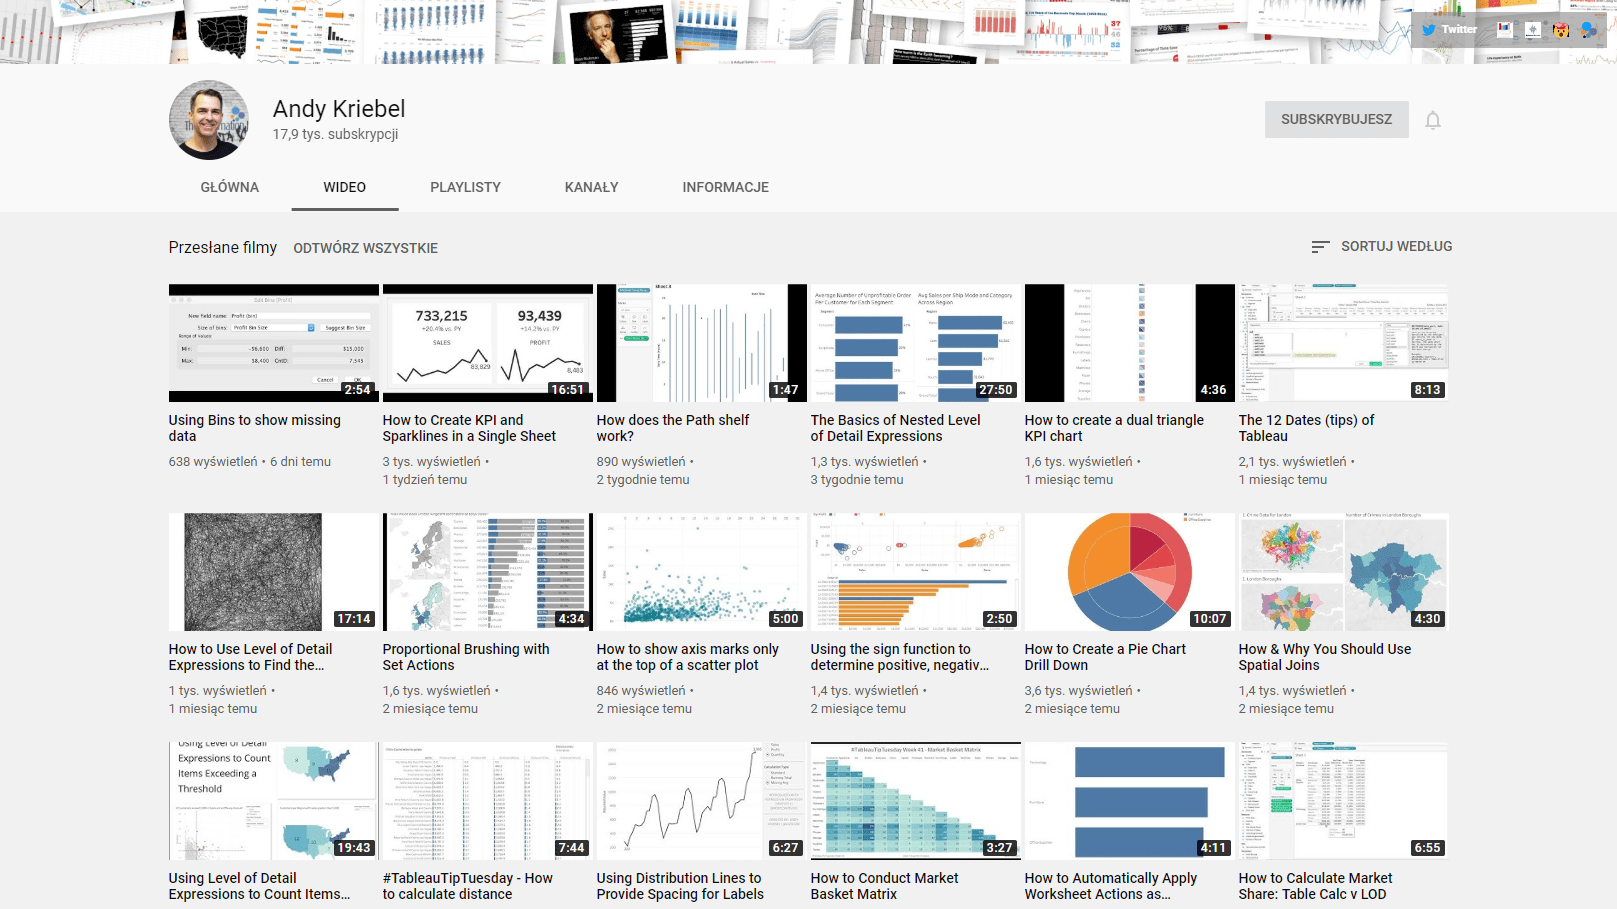Image resolution: width=1617 pixels, height=909 pixels.
Task: Switch to the PLAYLISTY tab
Action: click(465, 187)
